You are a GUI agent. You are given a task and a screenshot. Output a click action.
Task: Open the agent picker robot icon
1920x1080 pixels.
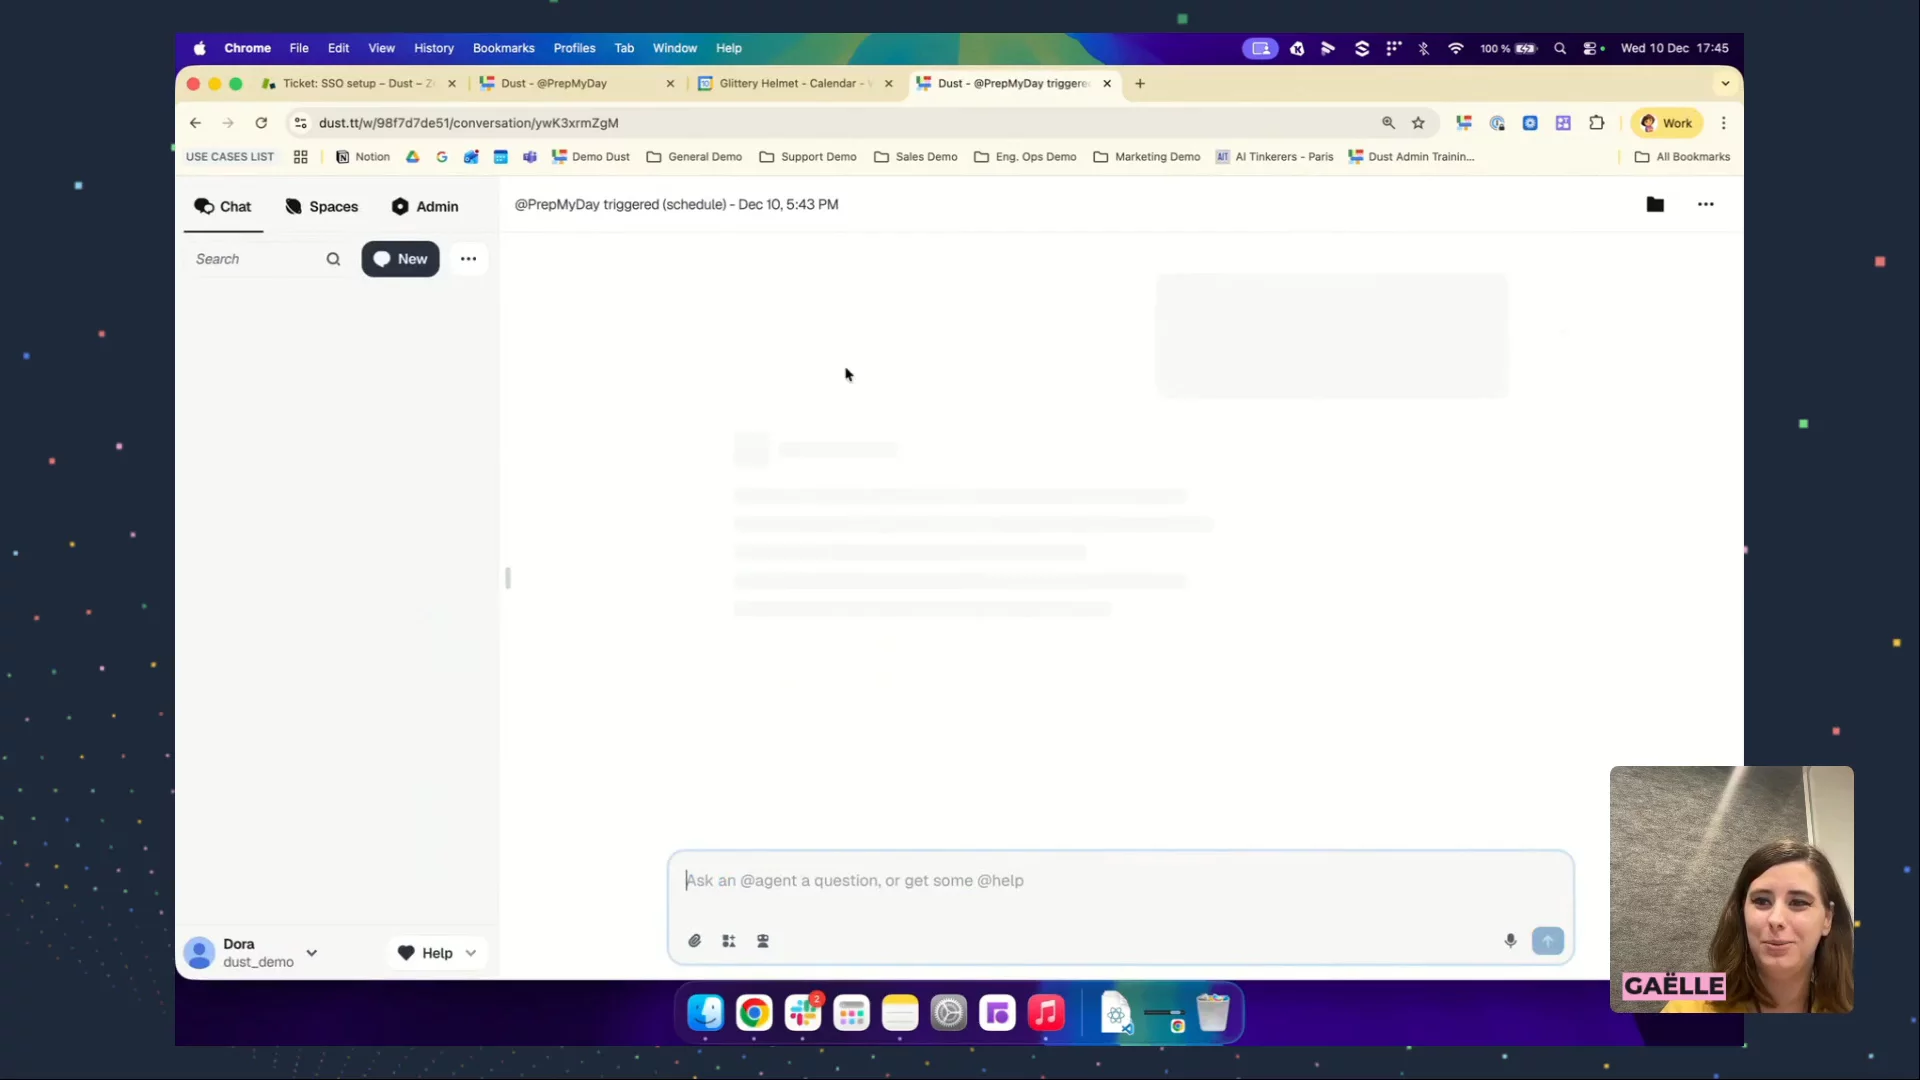coord(763,941)
